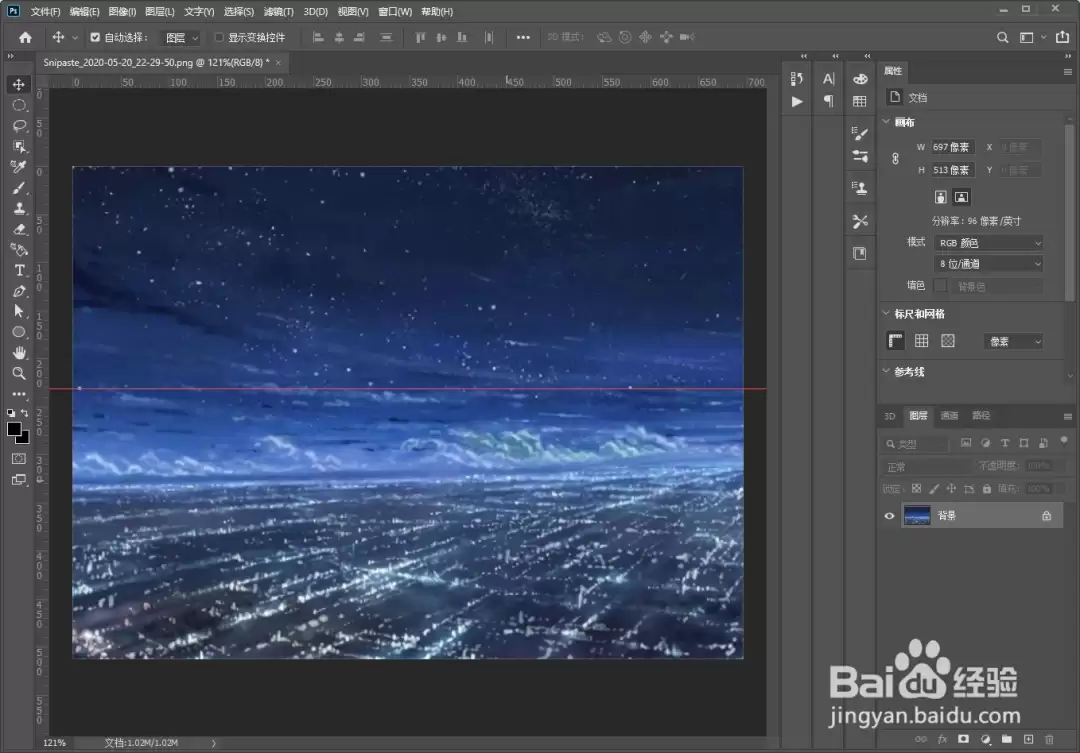
Task: Click the Share icon at top right
Action: click(1063, 37)
